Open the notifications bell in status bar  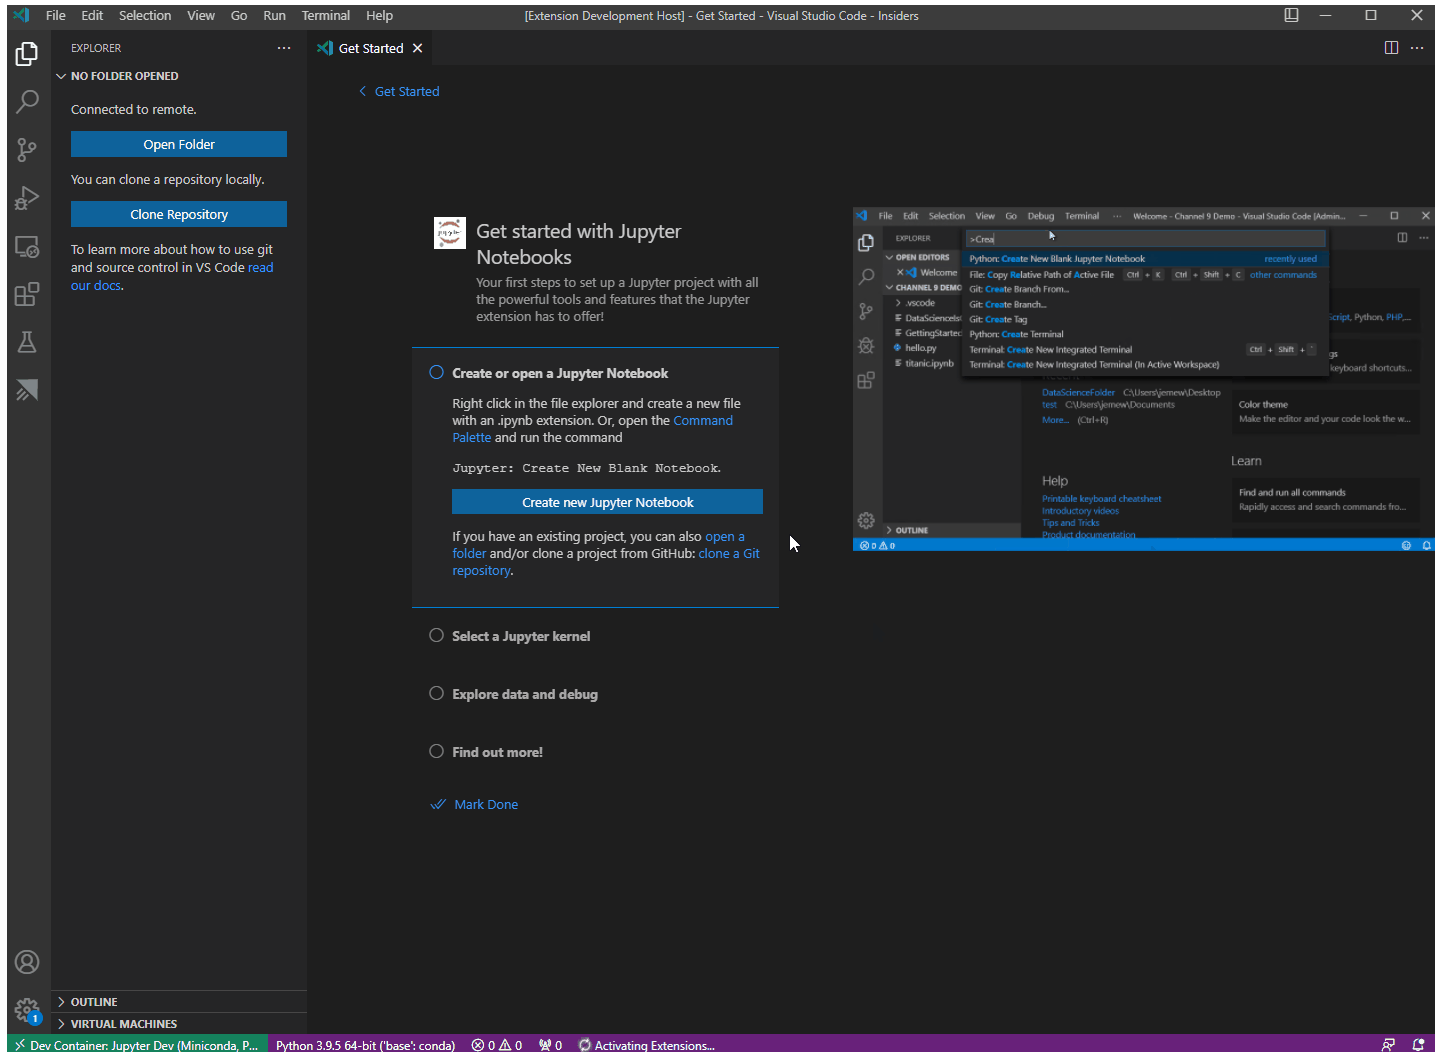point(1418,1045)
